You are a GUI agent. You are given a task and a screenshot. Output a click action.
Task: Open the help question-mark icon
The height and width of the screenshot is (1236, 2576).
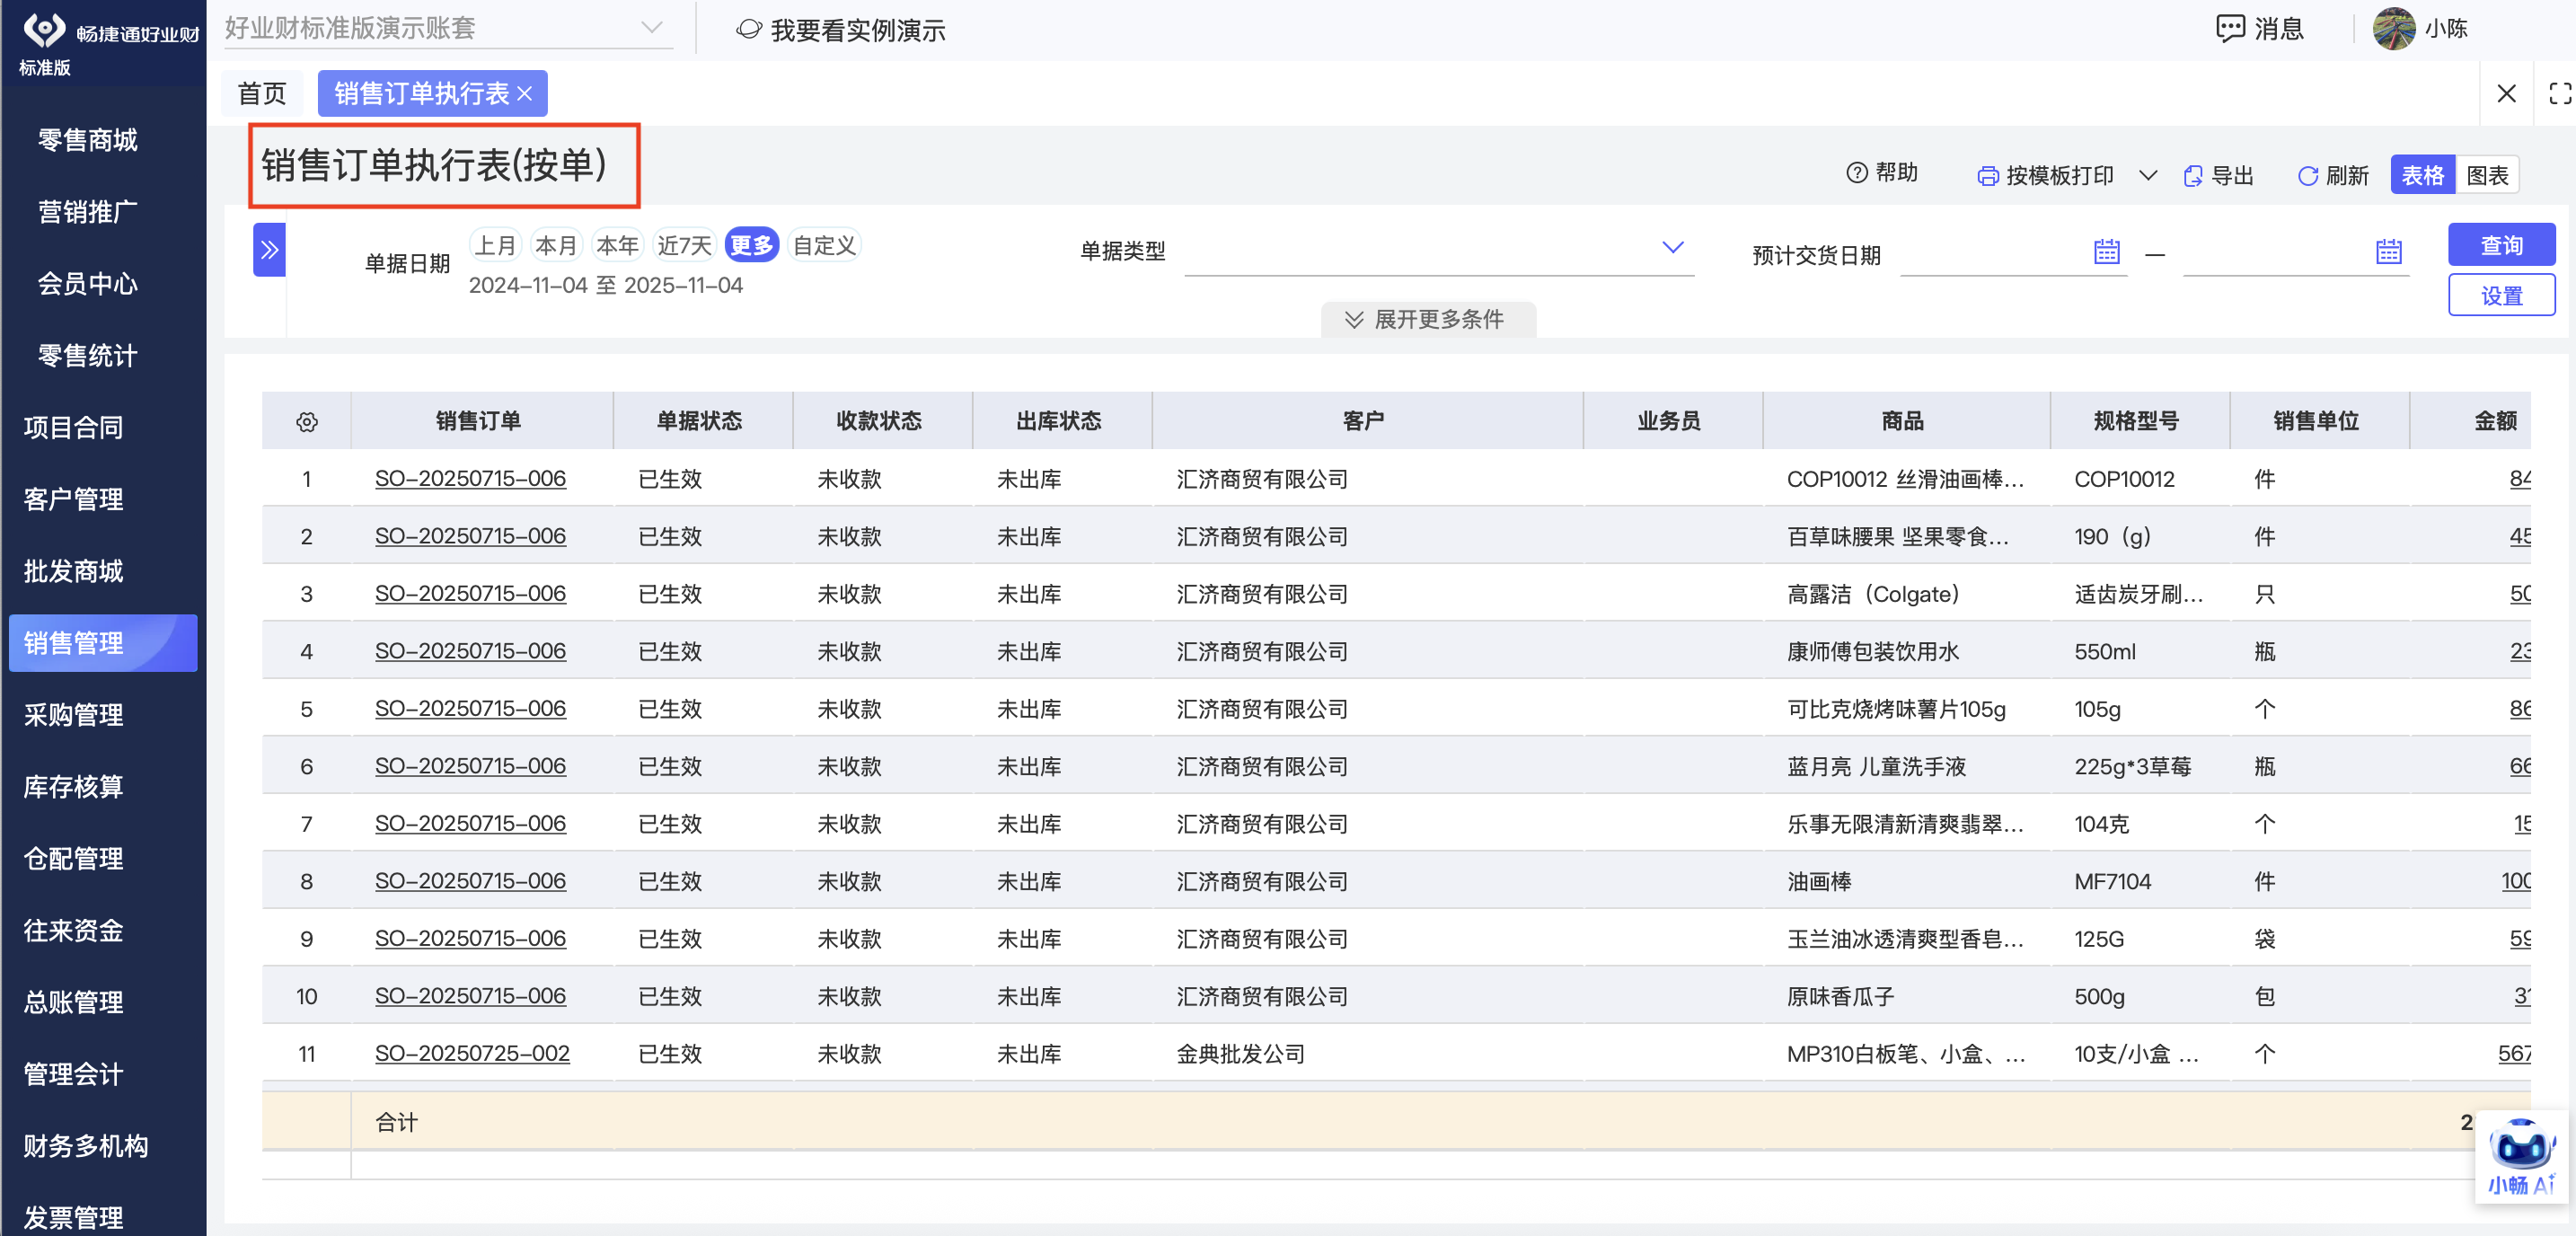tap(1856, 173)
